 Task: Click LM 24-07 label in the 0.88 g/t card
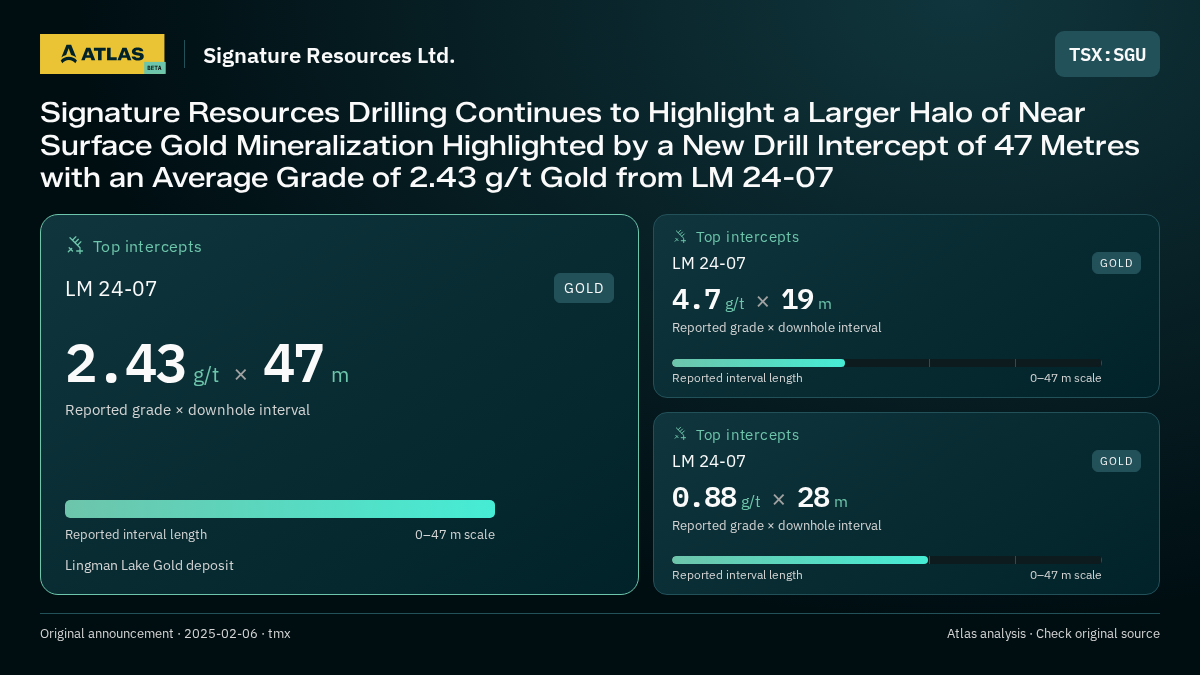pyautogui.click(x=709, y=461)
